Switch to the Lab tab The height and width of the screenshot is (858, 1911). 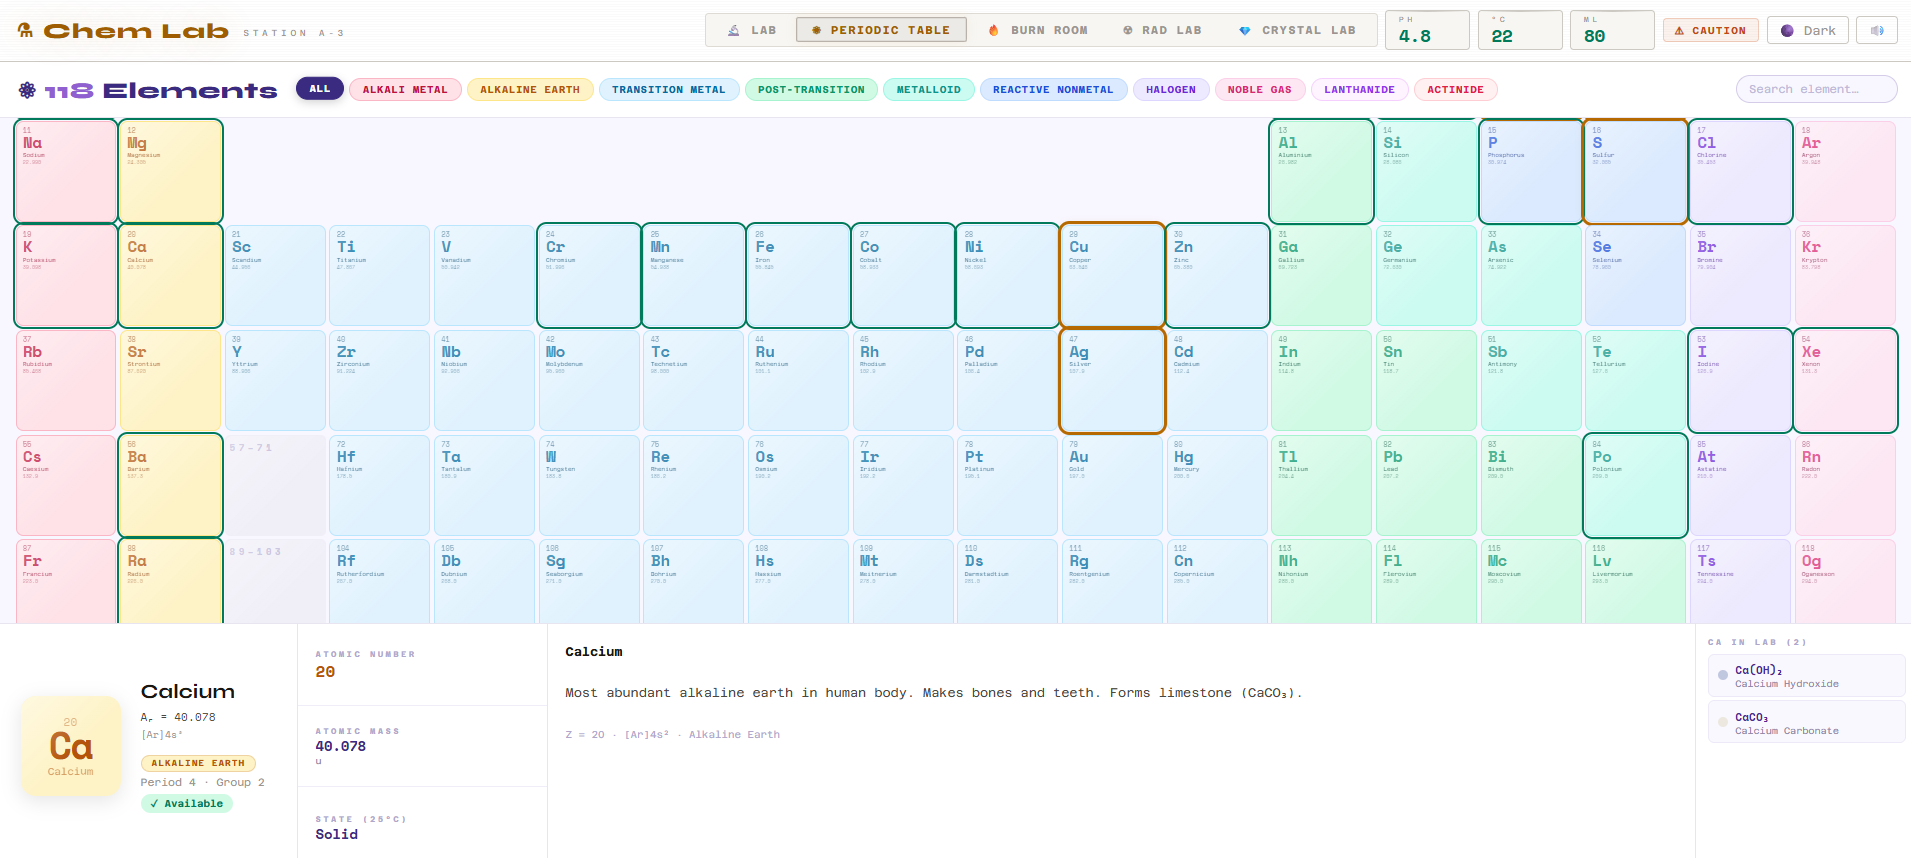[751, 30]
